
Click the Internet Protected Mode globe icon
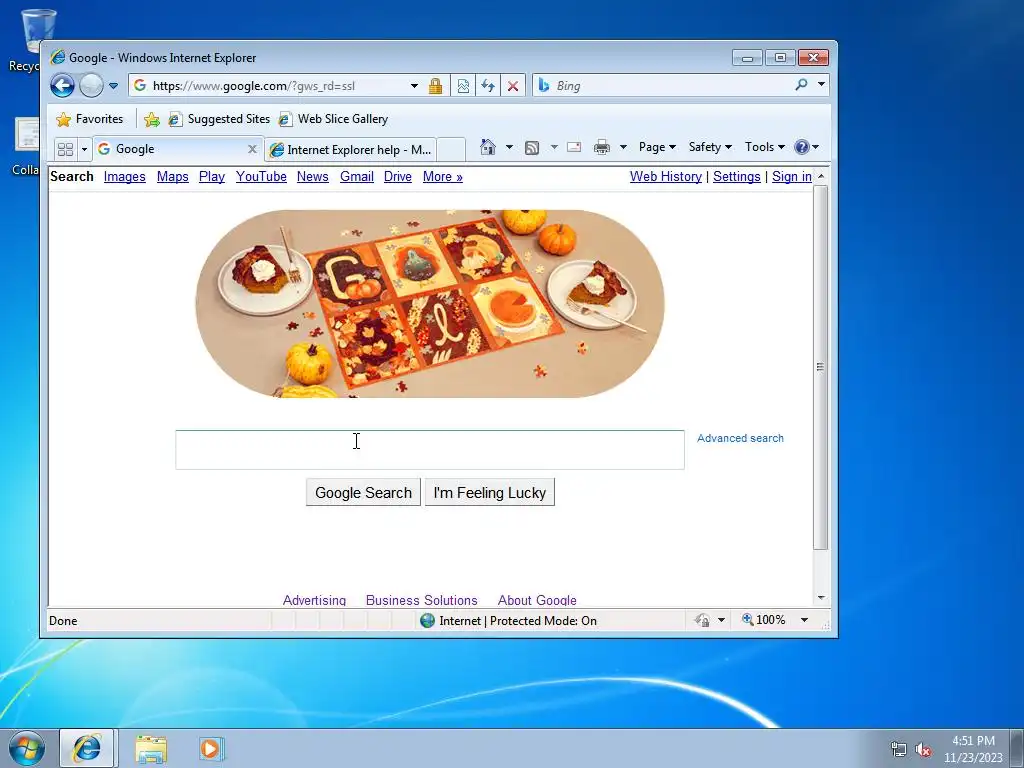(x=428, y=620)
